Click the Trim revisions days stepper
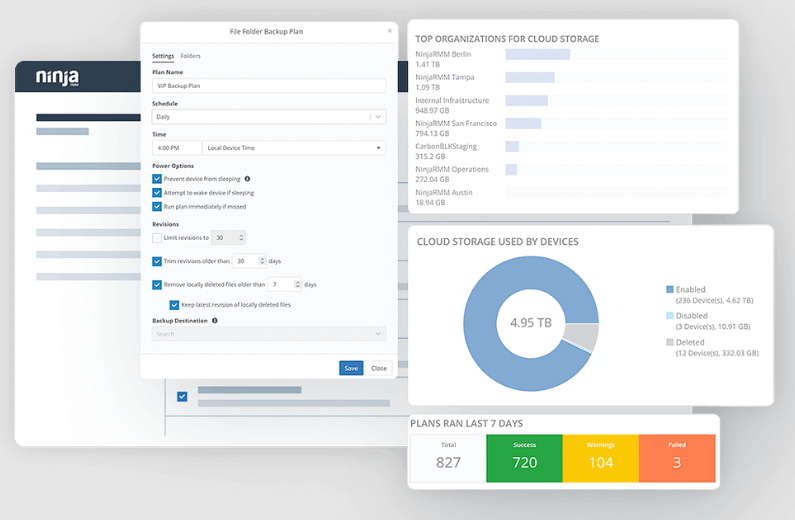 click(x=262, y=261)
